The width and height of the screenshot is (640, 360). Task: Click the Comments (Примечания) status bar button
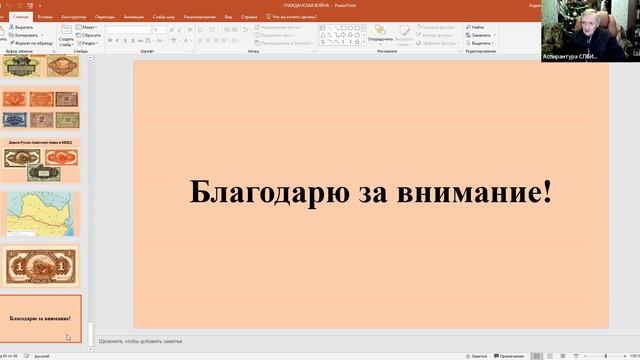(509, 356)
